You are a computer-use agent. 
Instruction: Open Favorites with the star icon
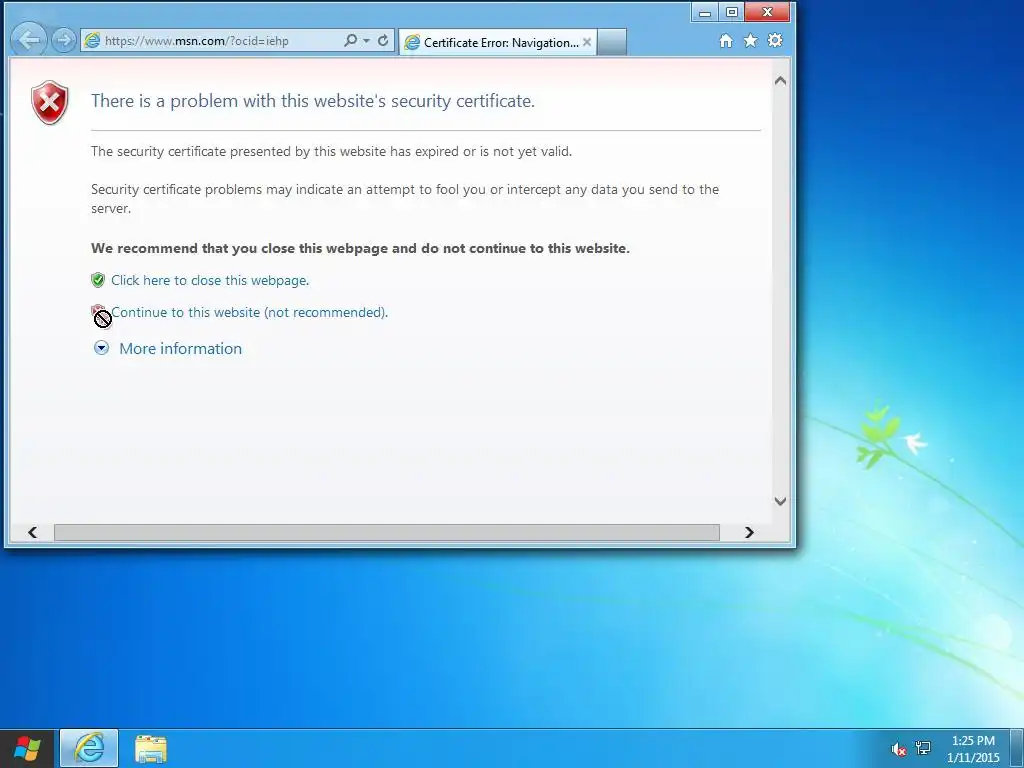point(750,40)
